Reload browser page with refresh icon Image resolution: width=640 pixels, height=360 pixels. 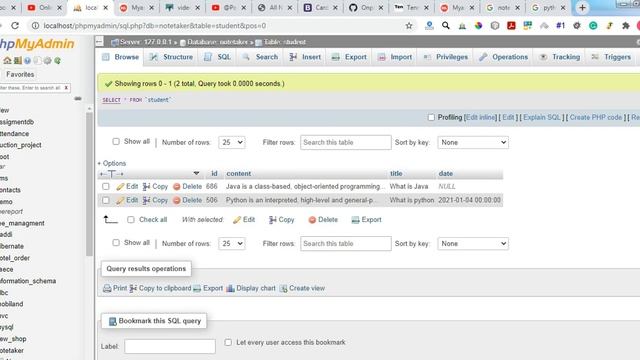[15, 26]
